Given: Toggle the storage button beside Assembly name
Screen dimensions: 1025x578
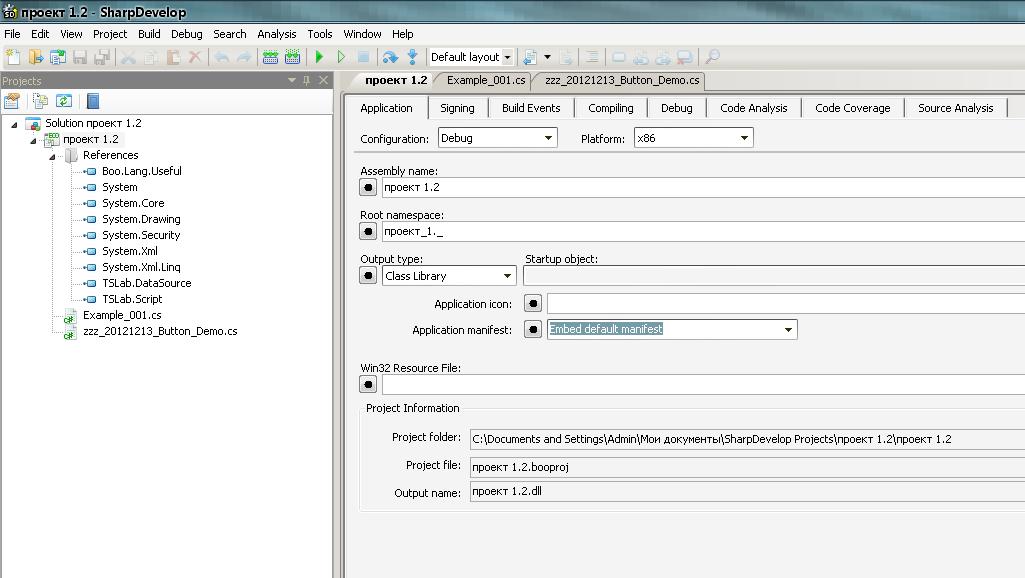Looking at the screenshot, I should point(368,187).
